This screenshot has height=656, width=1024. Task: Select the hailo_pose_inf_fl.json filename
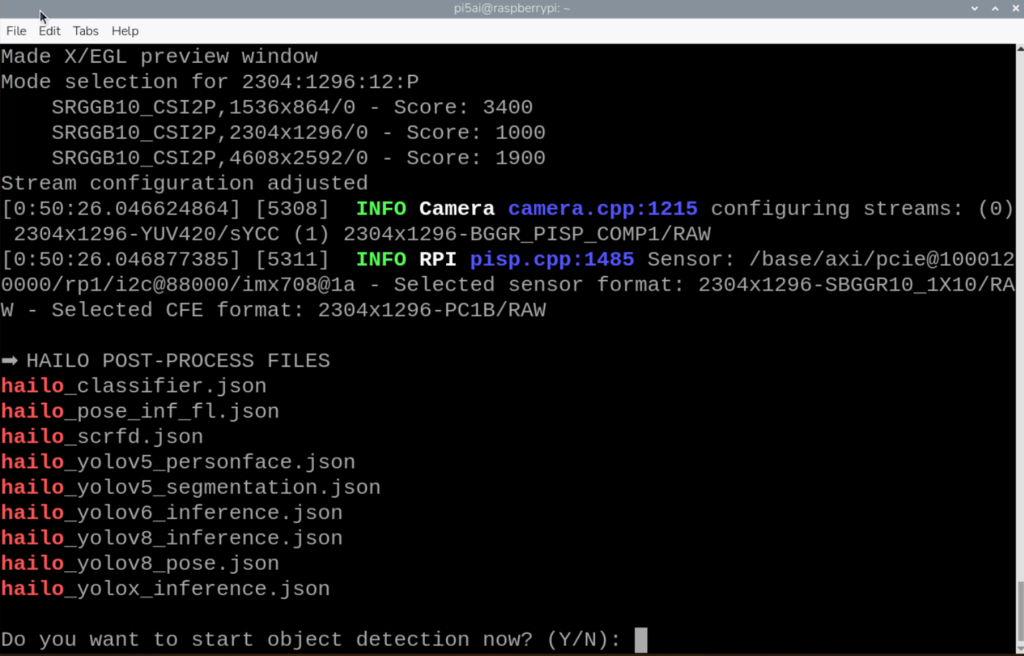tap(139, 410)
